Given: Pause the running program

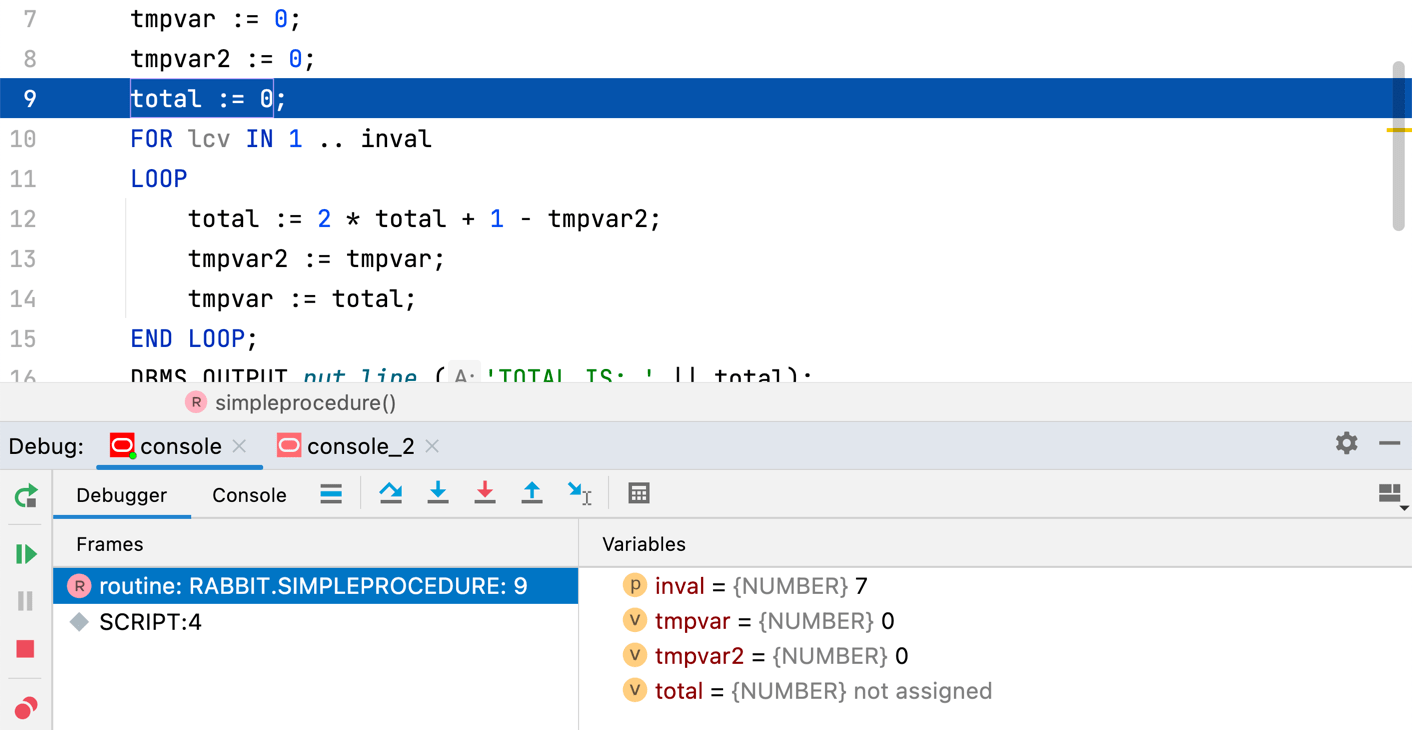Looking at the screenshot, I should (x=25, y=600).
